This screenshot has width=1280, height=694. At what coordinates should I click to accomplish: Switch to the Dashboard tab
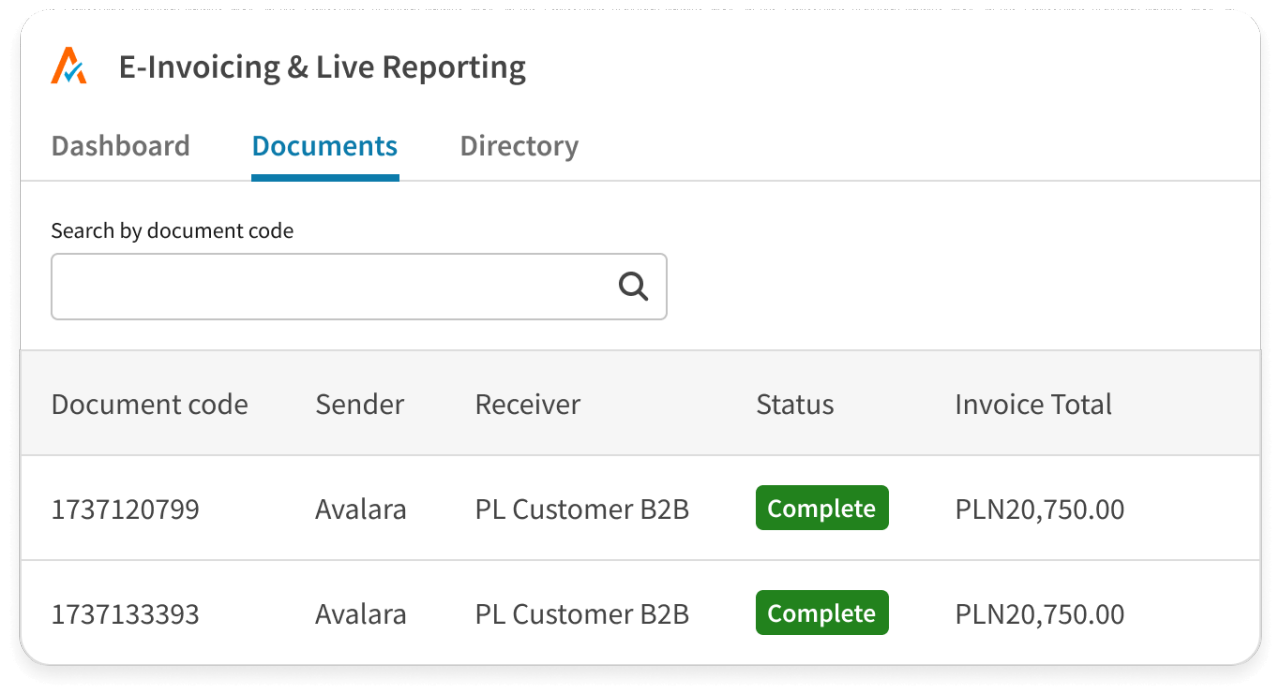[120, 145]
